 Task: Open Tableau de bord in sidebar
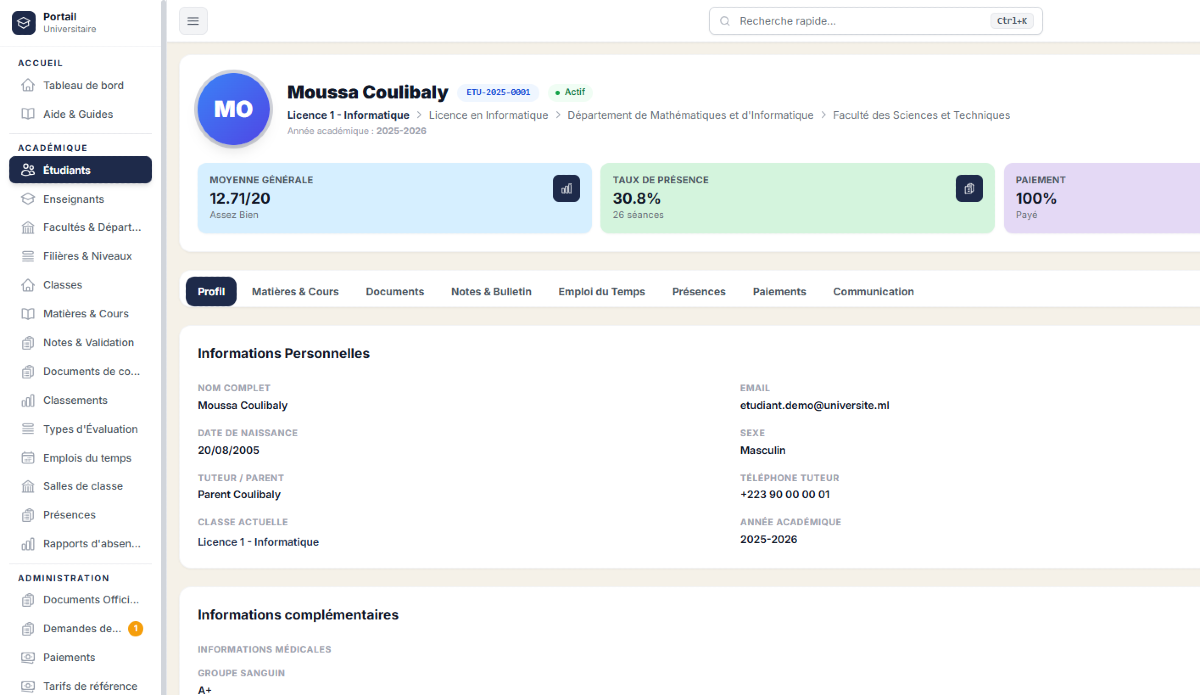click(80, 85)
